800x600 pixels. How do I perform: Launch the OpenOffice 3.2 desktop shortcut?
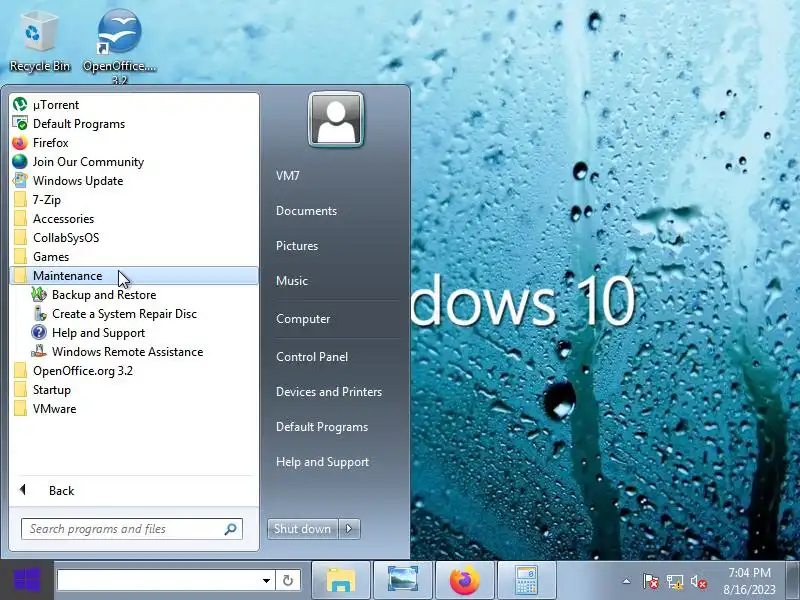[x=119, y=46]
